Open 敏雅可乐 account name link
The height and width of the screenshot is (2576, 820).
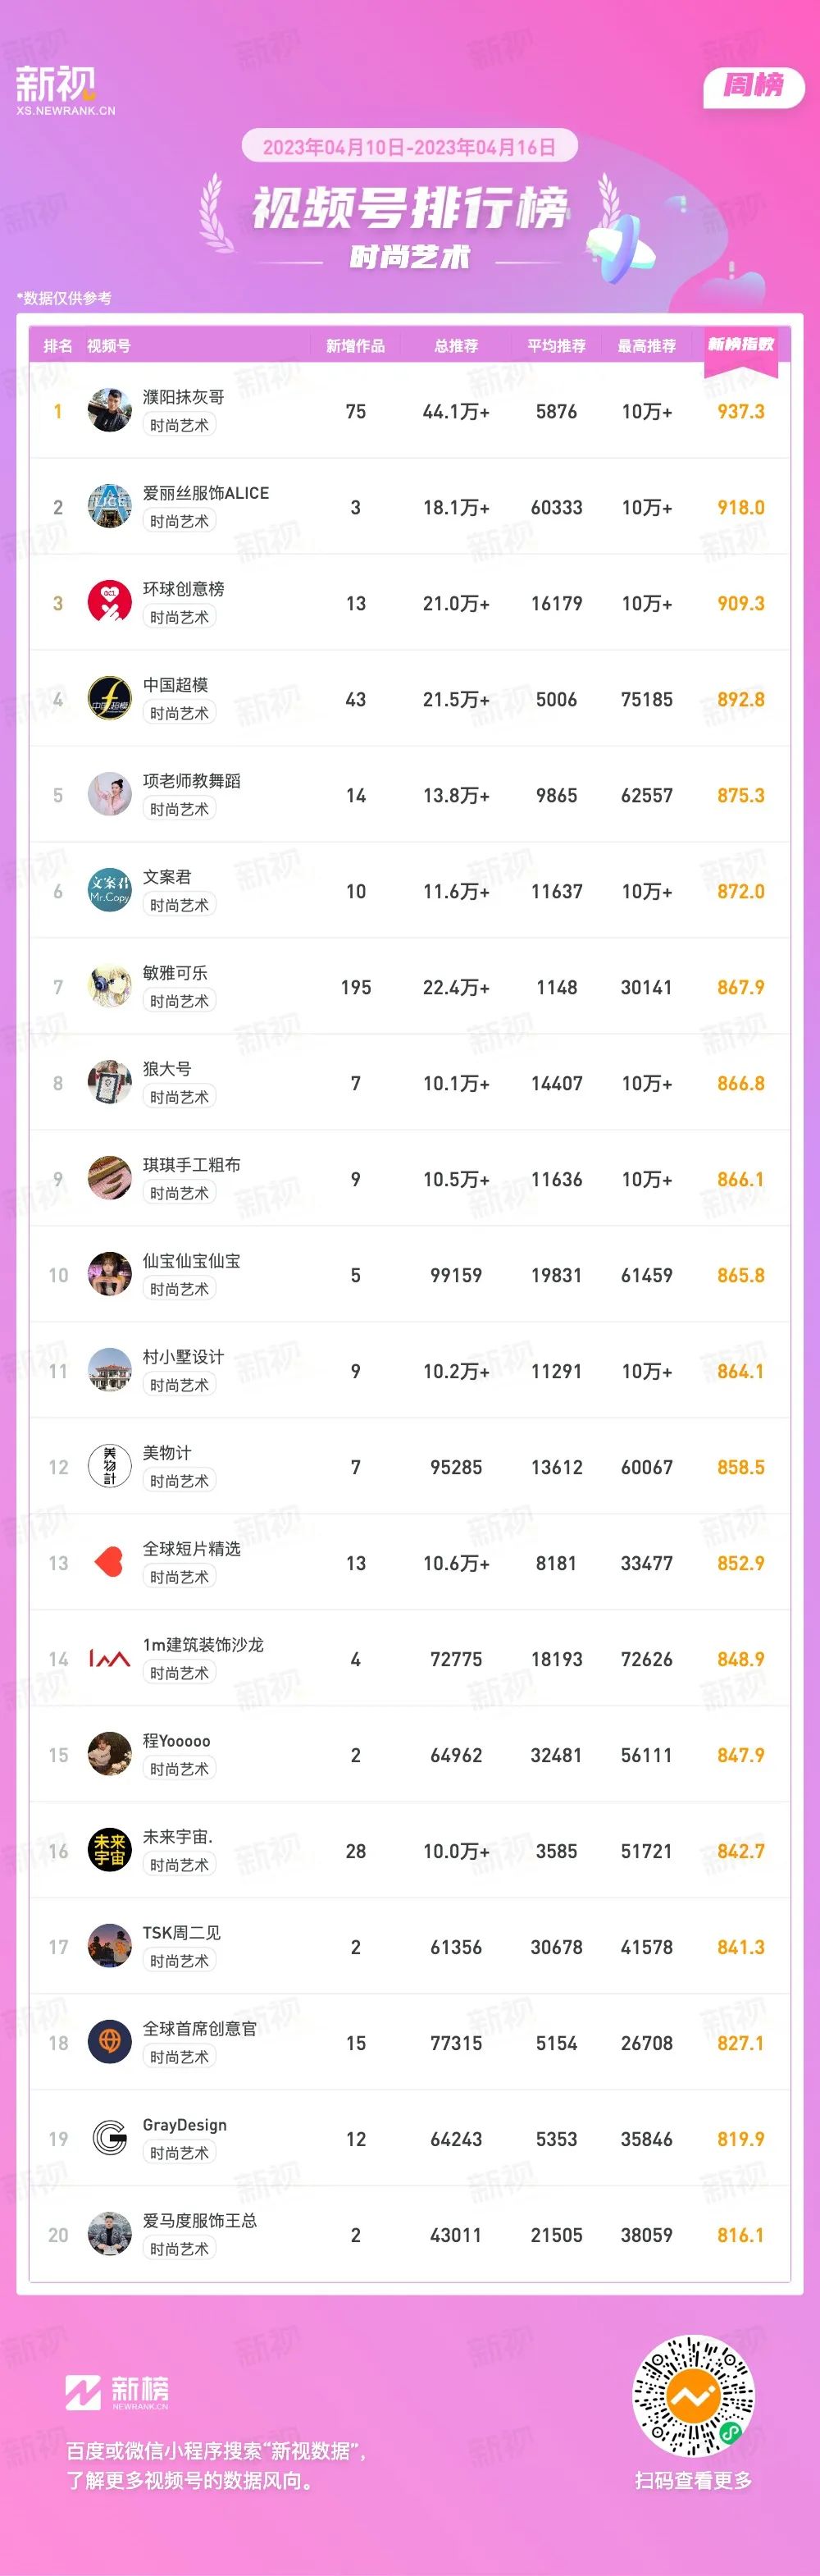coord(175,973)
